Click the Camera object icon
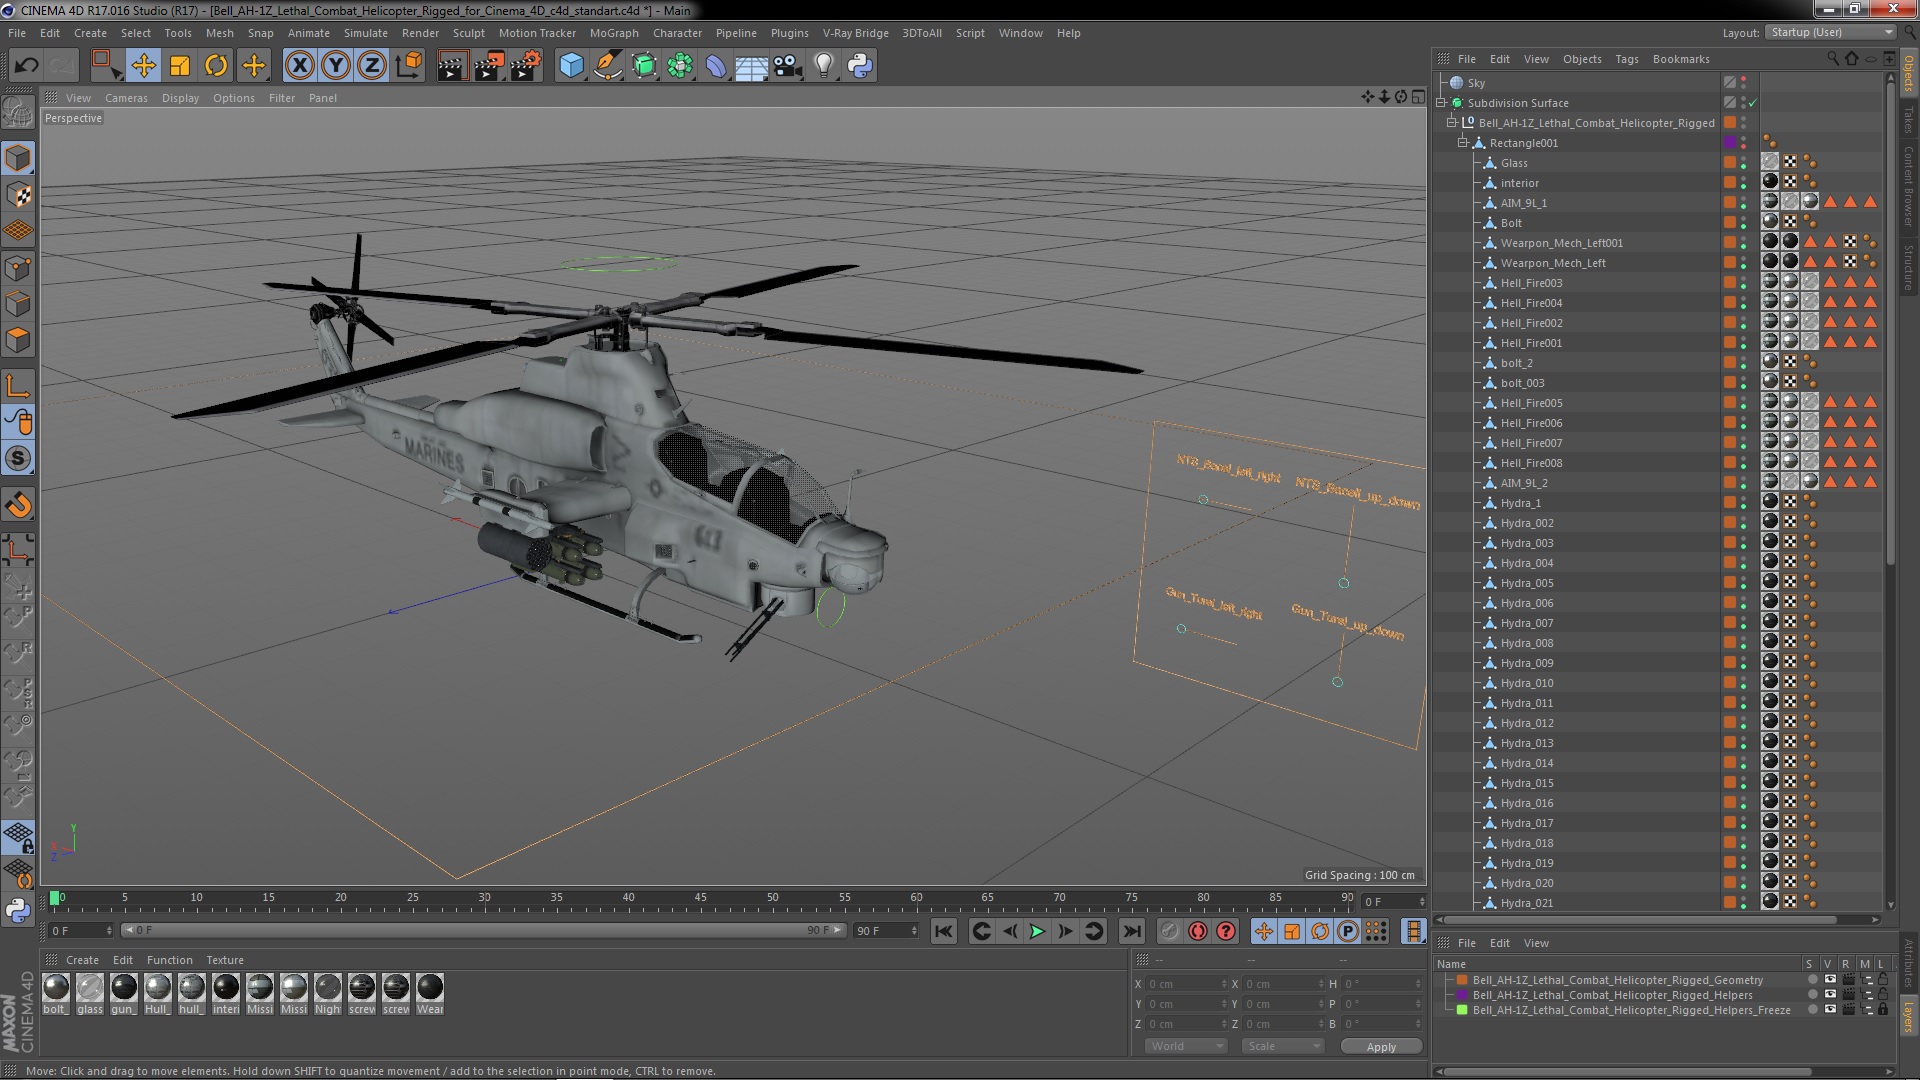The image size is (1920, 1080). tap(788, 66)
